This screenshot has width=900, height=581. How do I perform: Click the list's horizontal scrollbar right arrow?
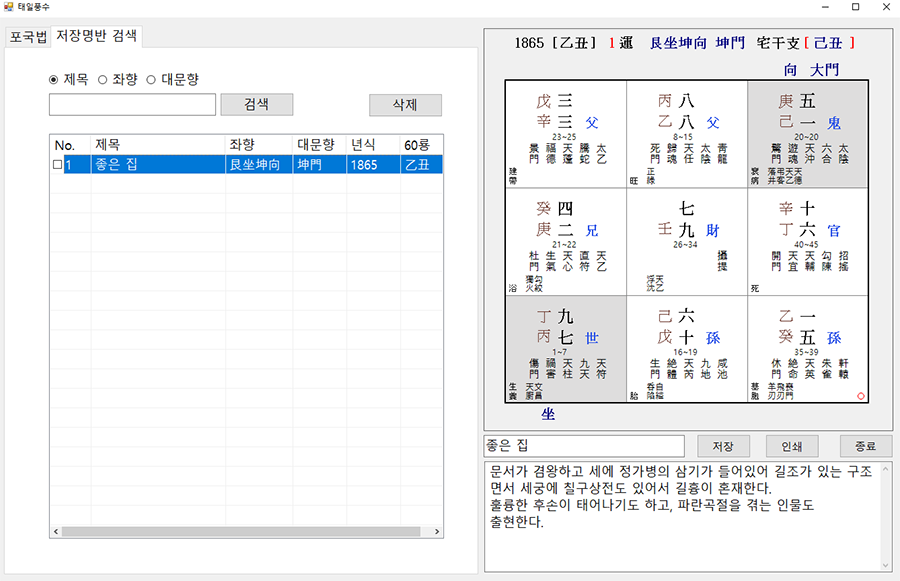pos(437,532)
